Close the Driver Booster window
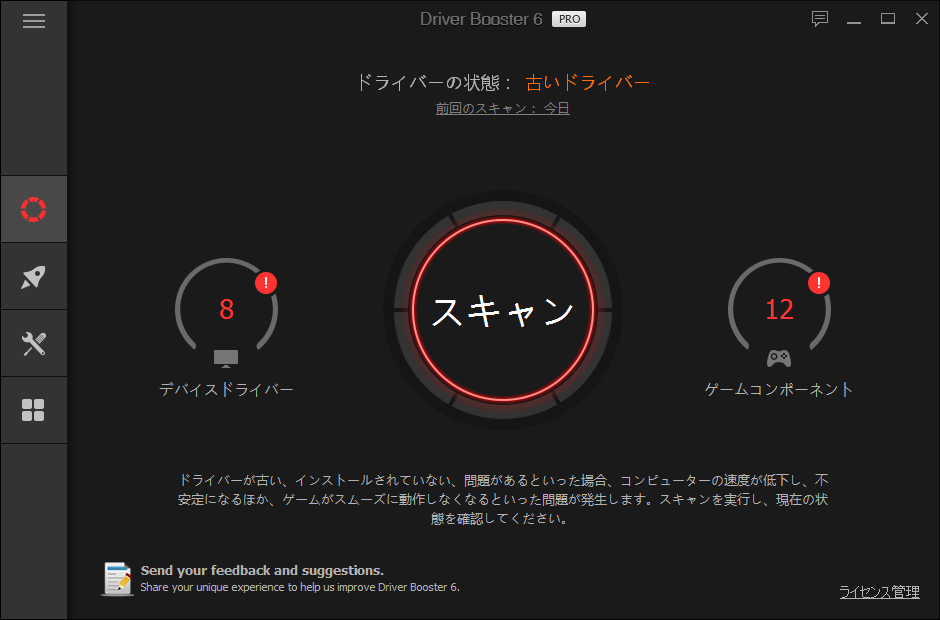The image size is (940, 620). [922, 19]
